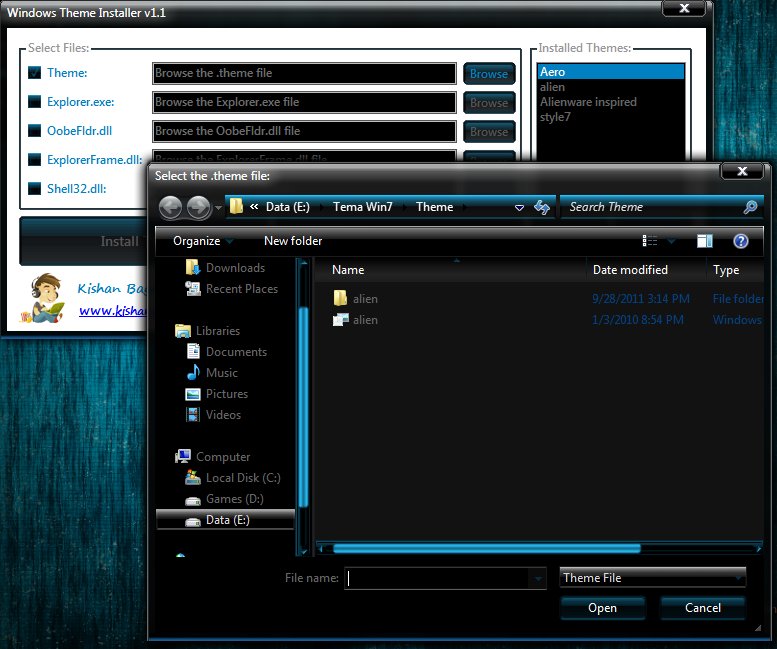Open the Organize menu
Viewport: 777px width, 649px height.
202,241
